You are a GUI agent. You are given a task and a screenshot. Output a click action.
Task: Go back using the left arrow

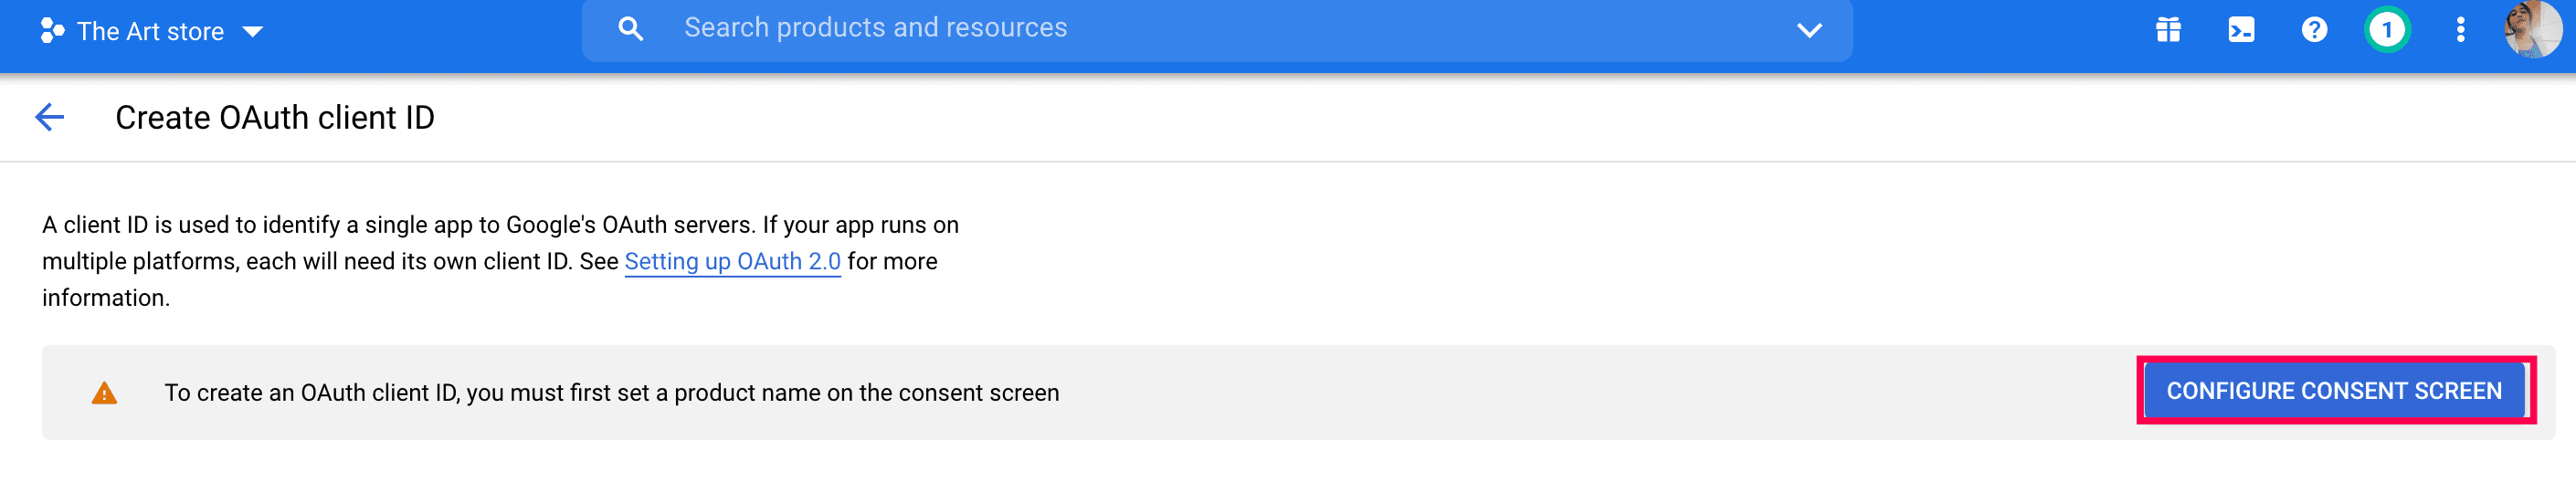50,117
